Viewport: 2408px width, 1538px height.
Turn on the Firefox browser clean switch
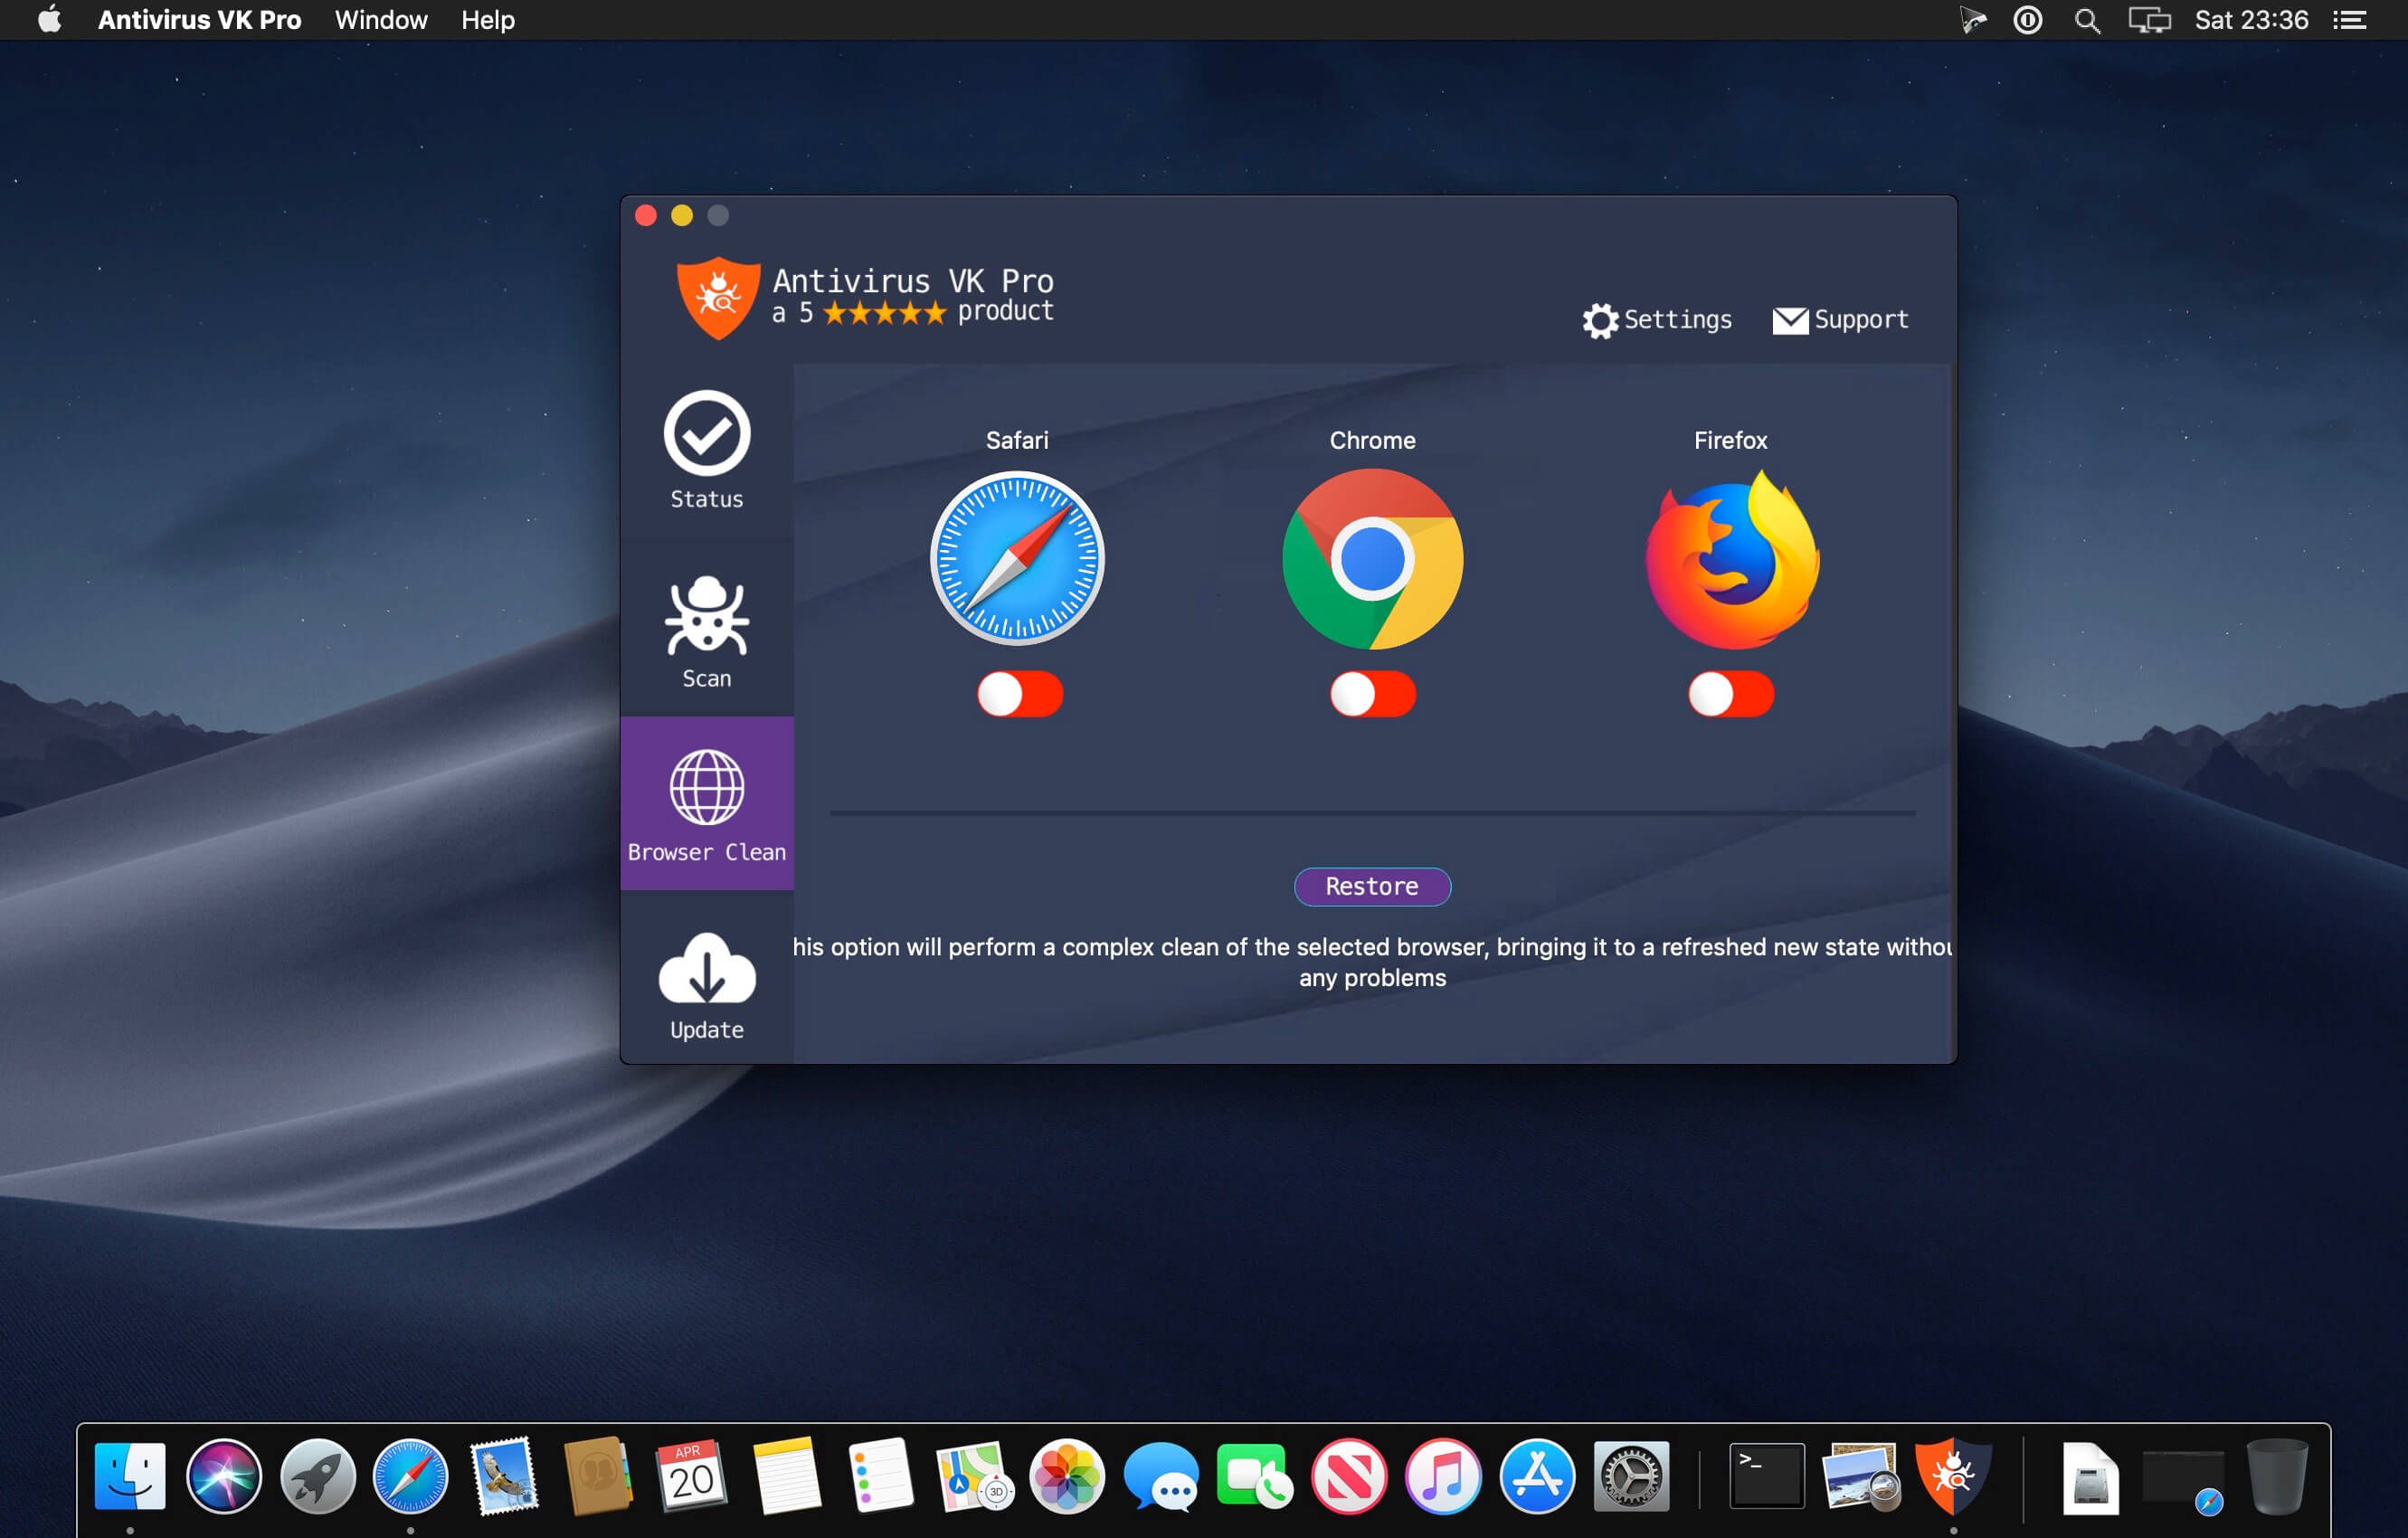1730,694
